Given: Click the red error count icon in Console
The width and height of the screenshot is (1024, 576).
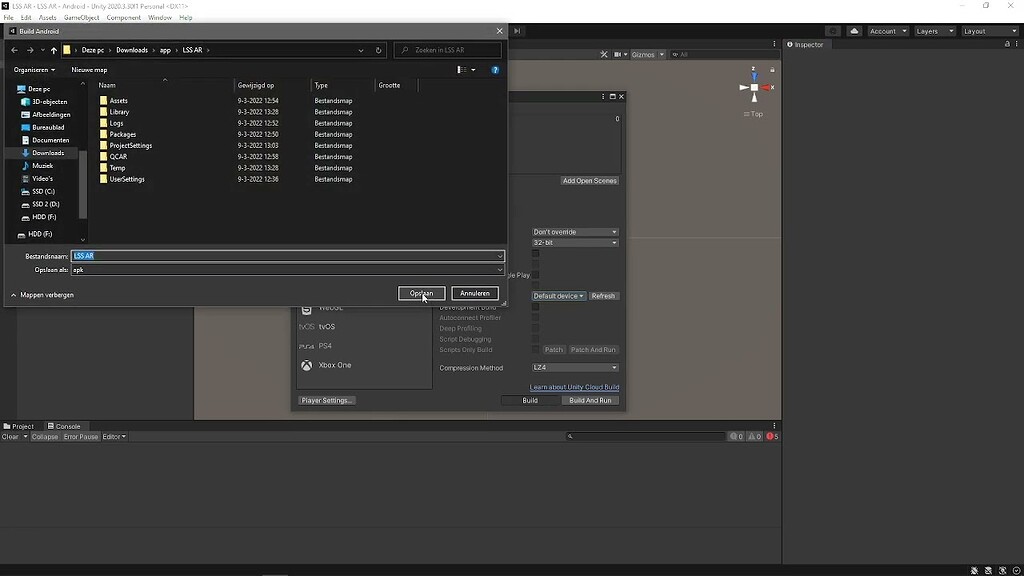Looking at the screenshot, I should point(771,436).
